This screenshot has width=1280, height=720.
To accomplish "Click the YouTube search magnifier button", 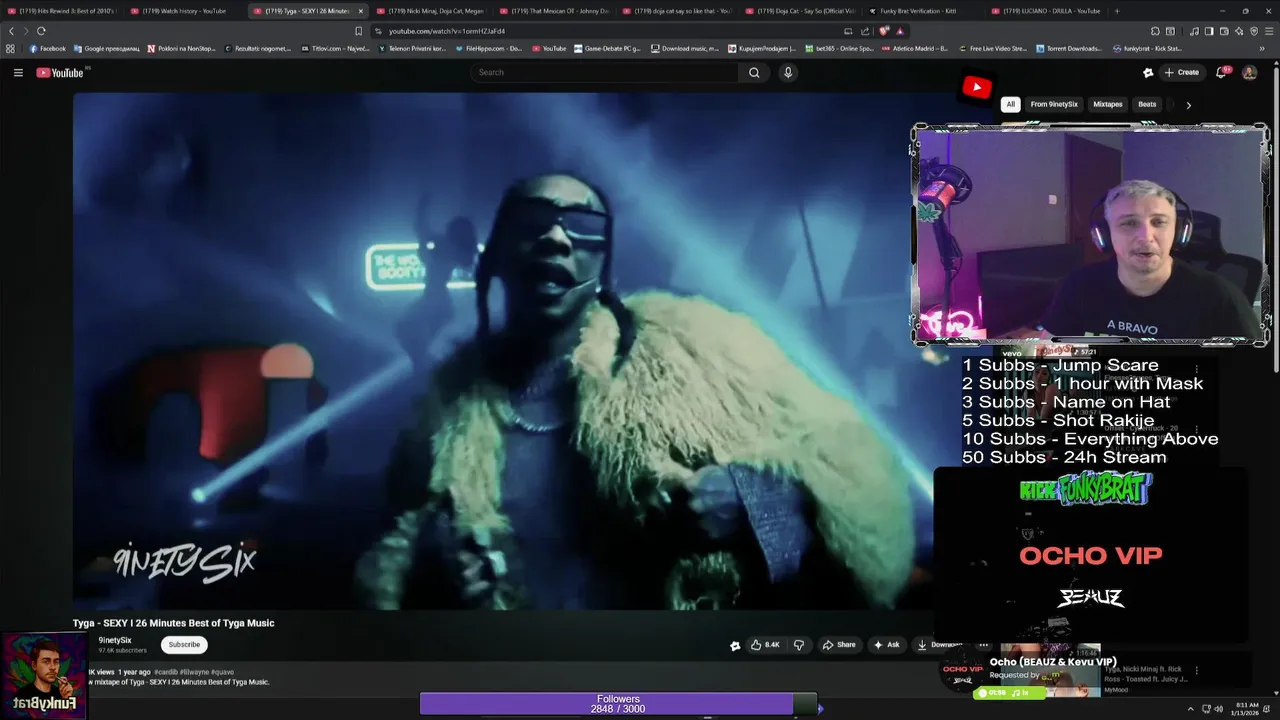I will pos(754,72).
